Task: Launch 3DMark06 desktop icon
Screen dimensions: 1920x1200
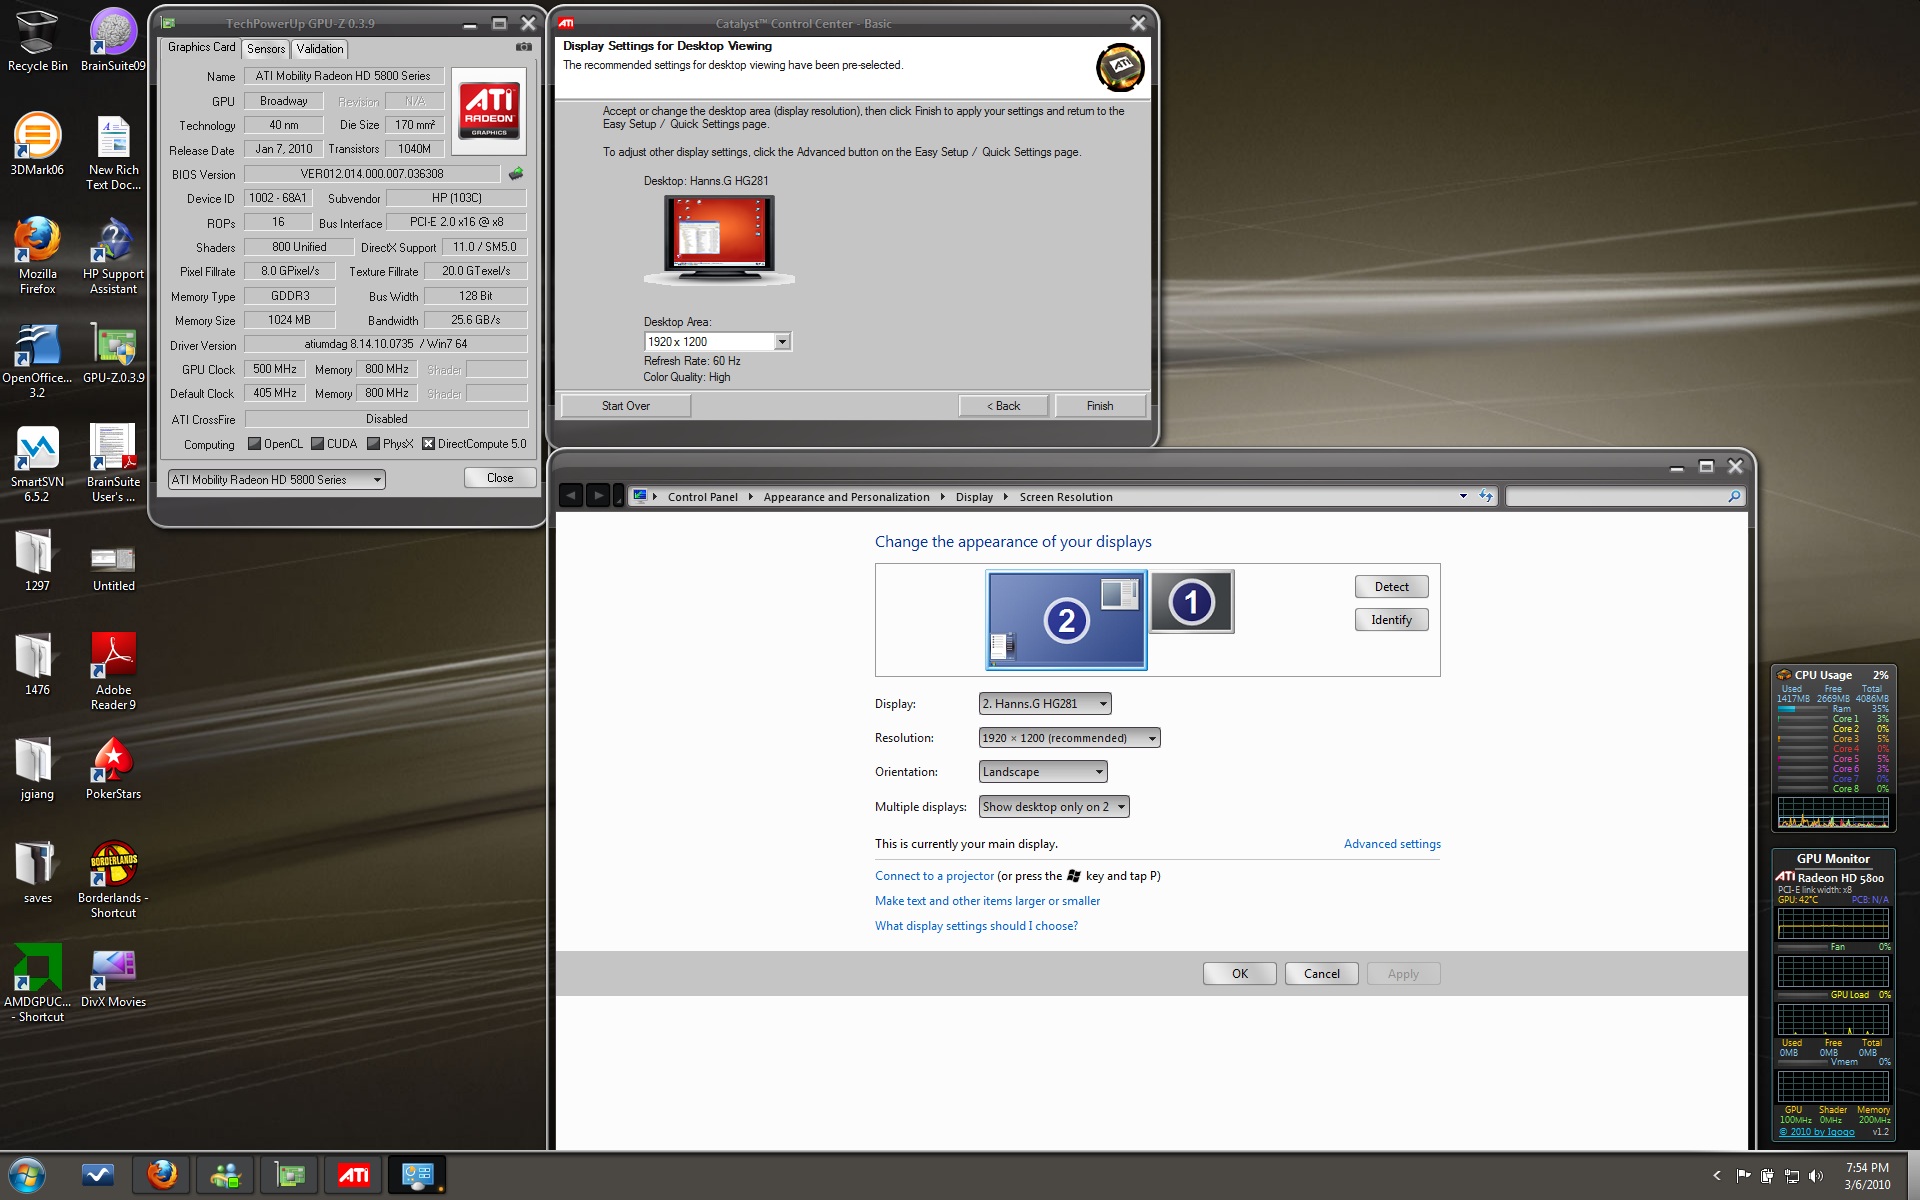Action: tap(37, 144)
